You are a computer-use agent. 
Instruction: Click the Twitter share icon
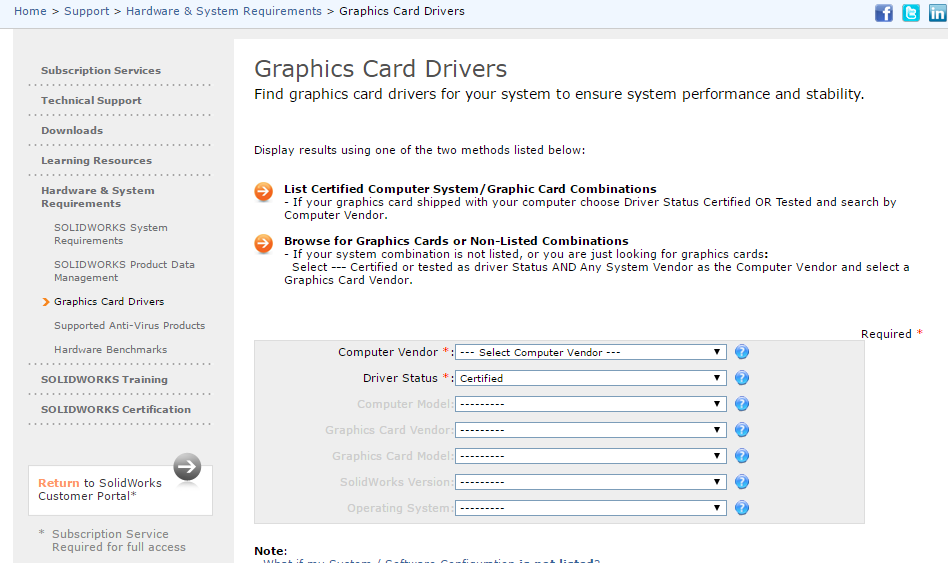pos(910,13)
